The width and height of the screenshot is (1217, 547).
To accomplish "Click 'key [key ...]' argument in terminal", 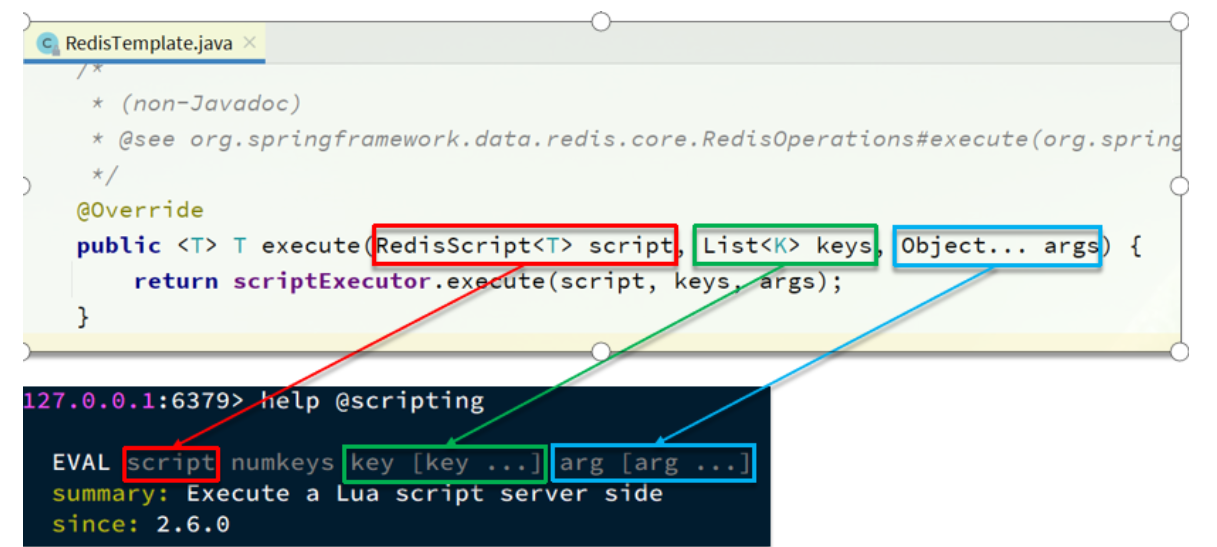I will click(445, 464).
